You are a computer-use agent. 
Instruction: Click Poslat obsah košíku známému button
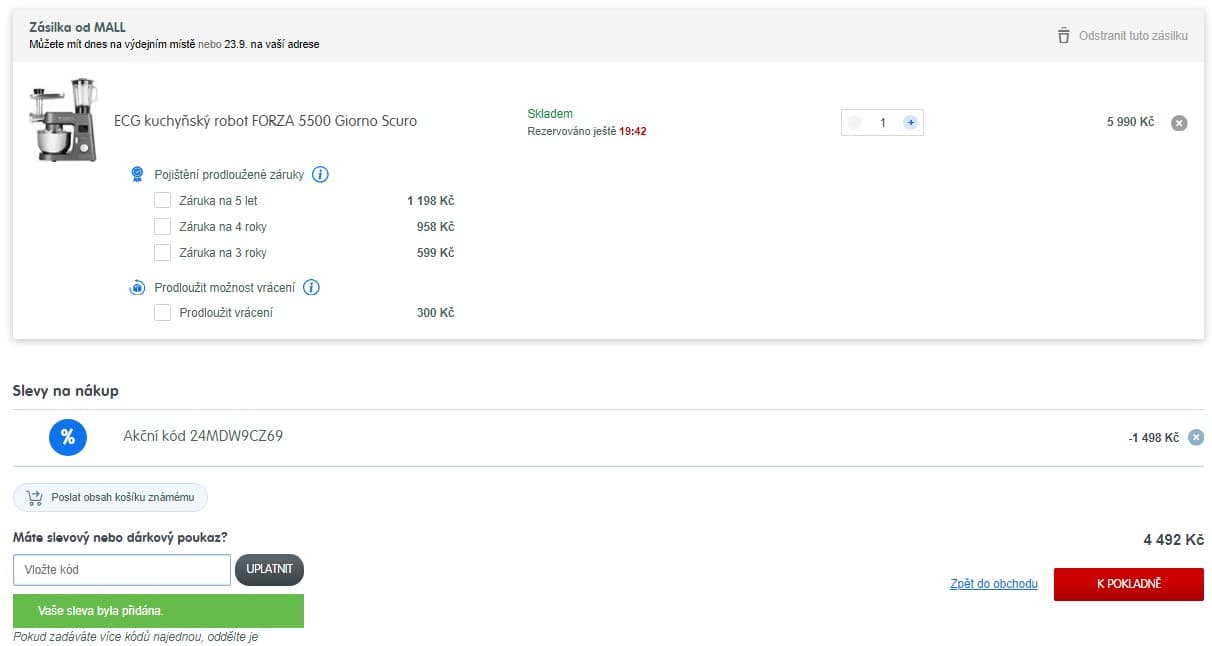110,497
